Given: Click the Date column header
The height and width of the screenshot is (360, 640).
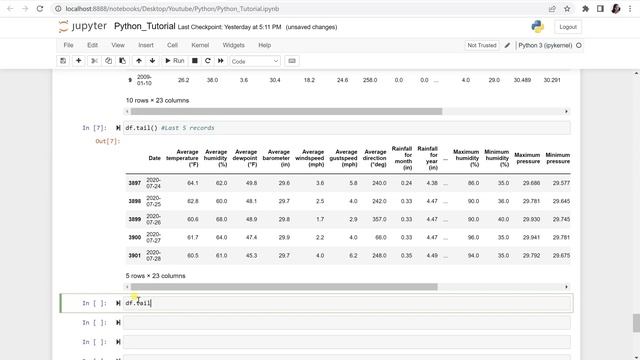Looking at the screenshot, I should point(155,158).
